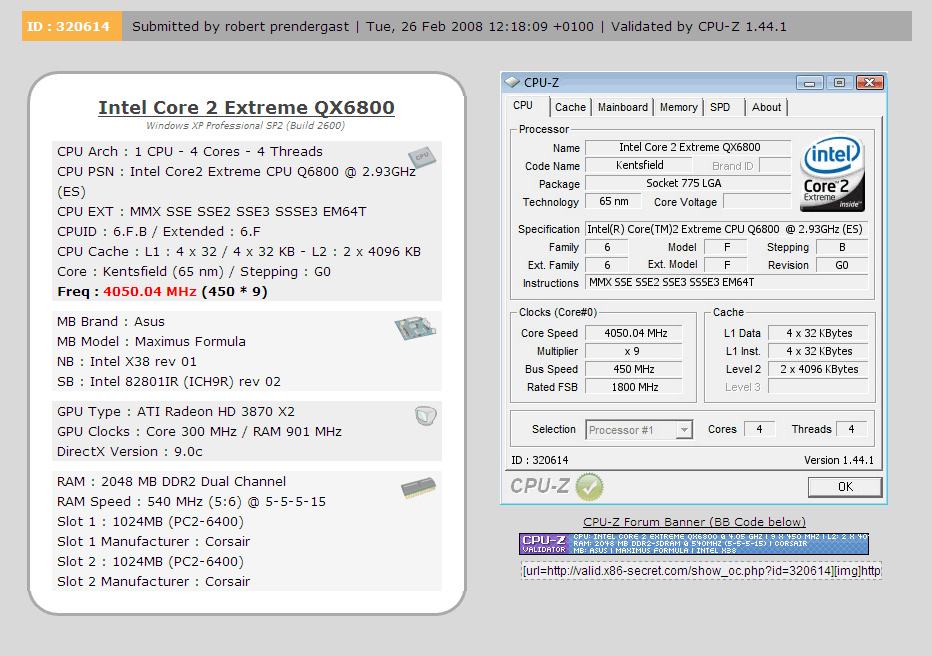Viewport: 932px width, 656px height.
Task: Click the Name field showing QX6800
Action: [688, 147]
